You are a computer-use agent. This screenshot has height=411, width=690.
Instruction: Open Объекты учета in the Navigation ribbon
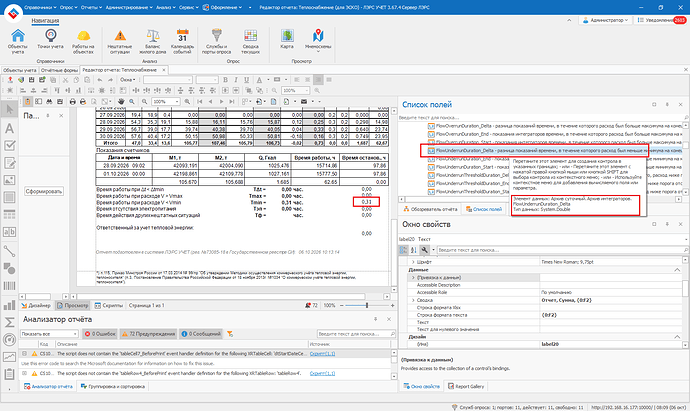(x=18, y=41)
